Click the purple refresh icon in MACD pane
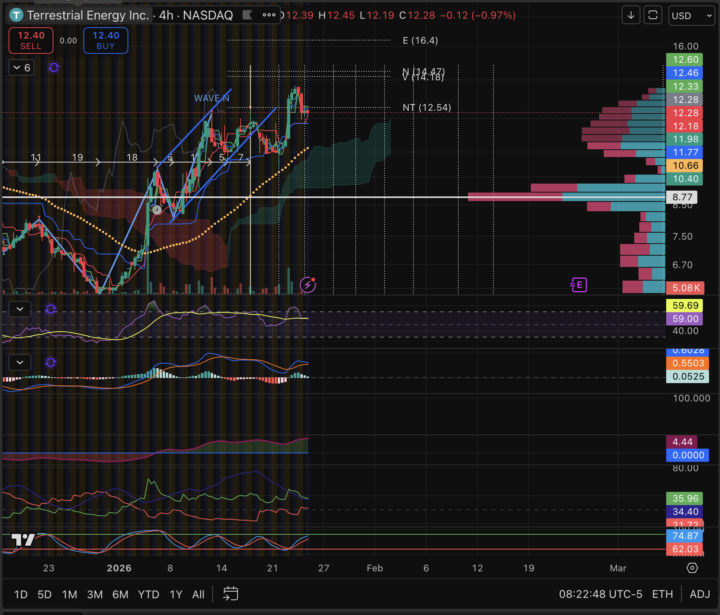 point(51,362)
